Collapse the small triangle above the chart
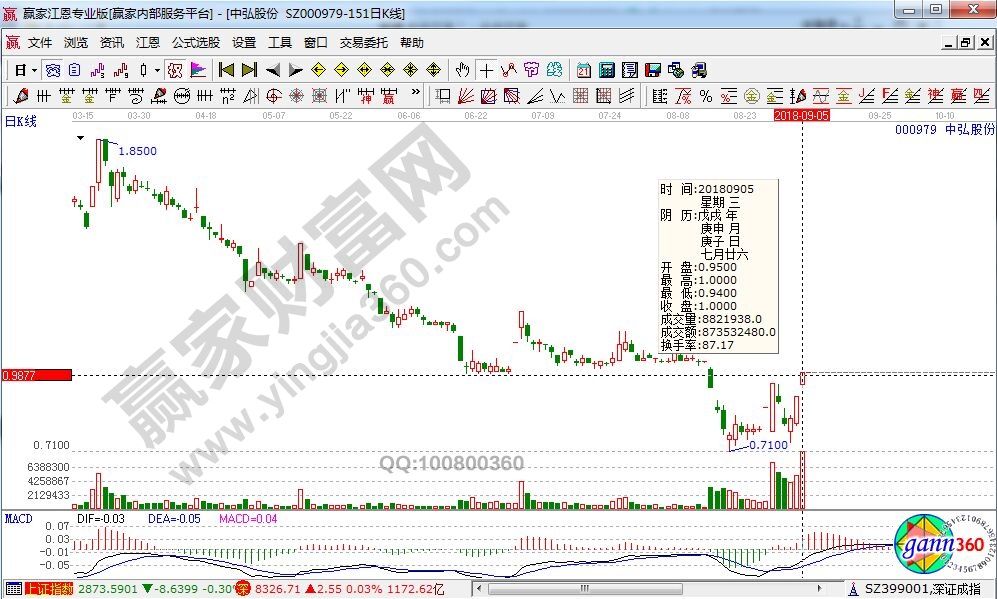The height and width of the screenshot is (599, 997). tap(82, 137)
